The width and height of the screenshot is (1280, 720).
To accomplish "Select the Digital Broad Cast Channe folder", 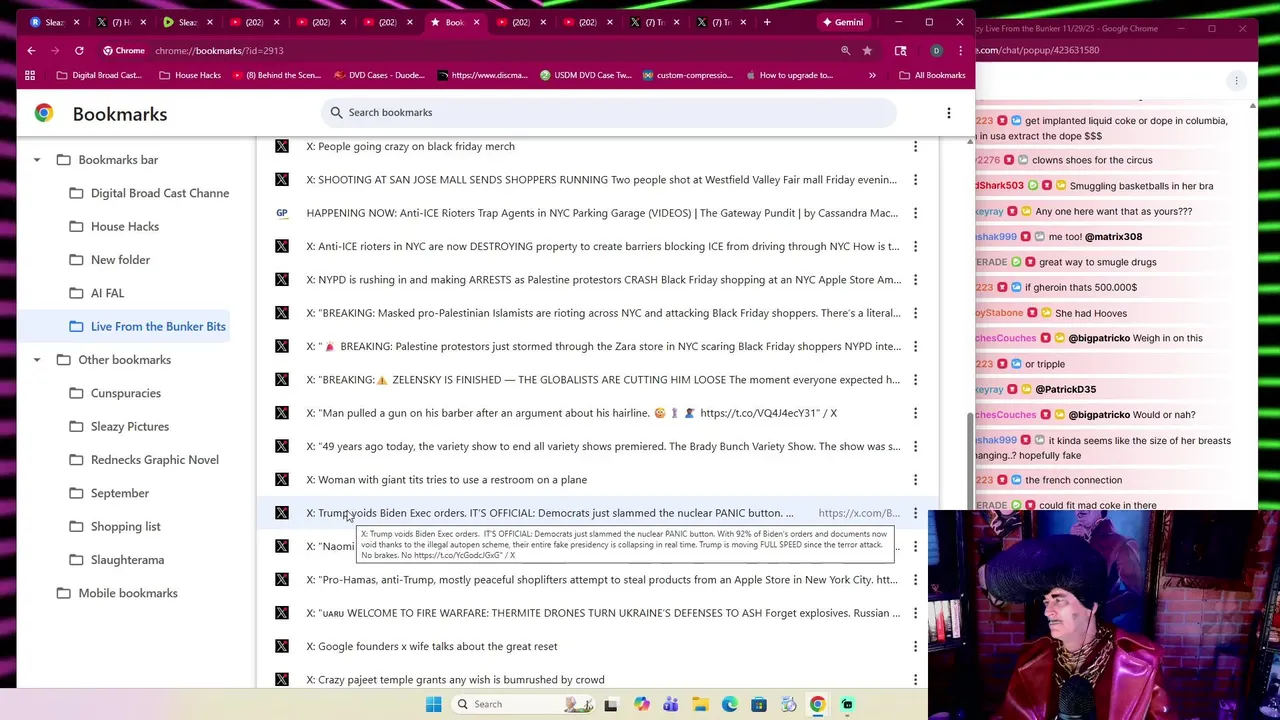I will [149, 193].
